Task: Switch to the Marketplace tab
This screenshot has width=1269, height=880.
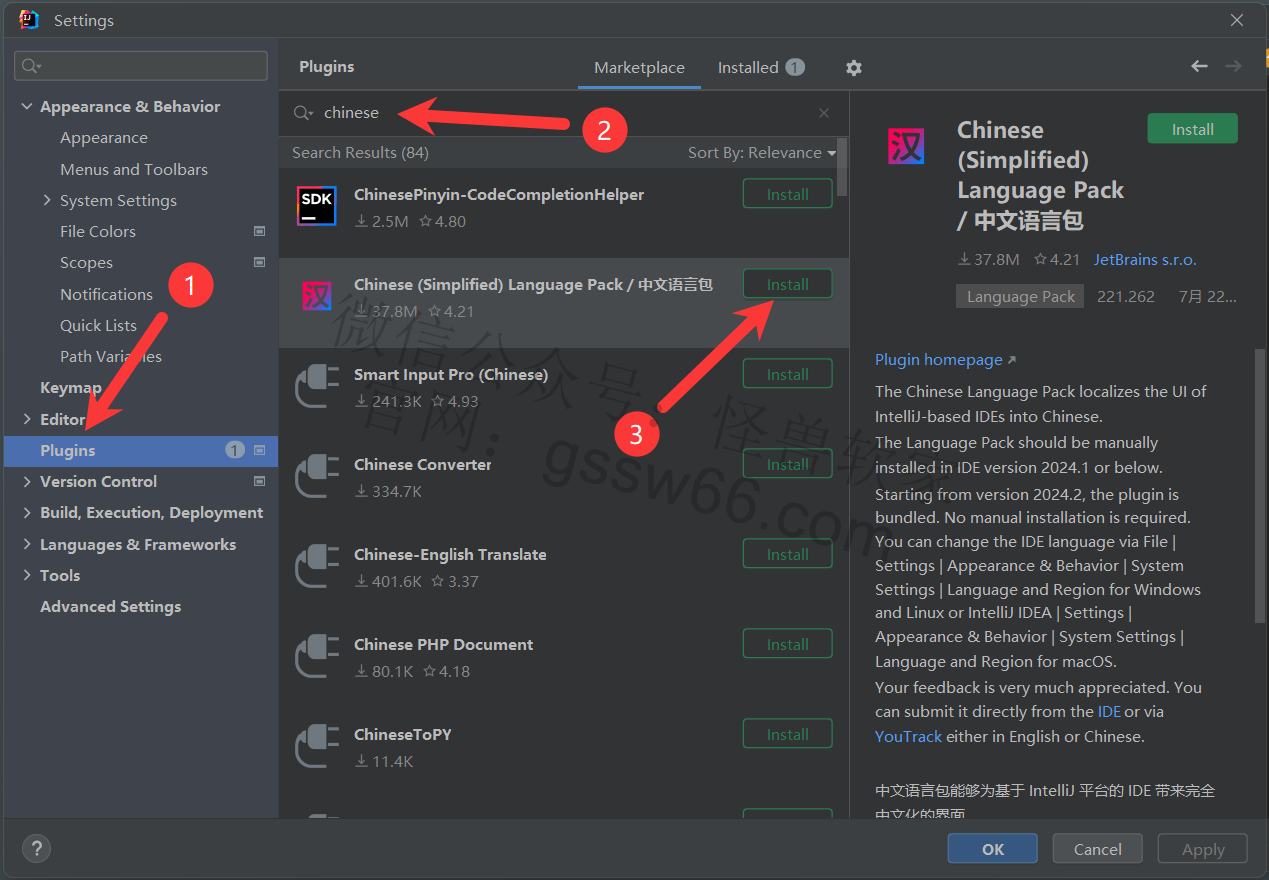Action: tap(639, 67)
